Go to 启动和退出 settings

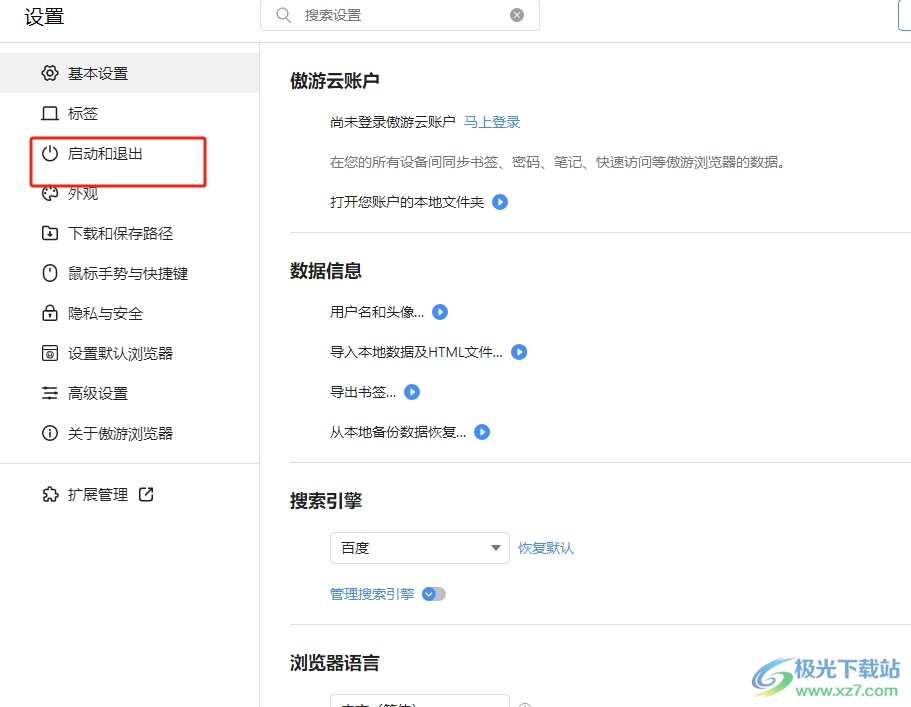pos(130,153)
